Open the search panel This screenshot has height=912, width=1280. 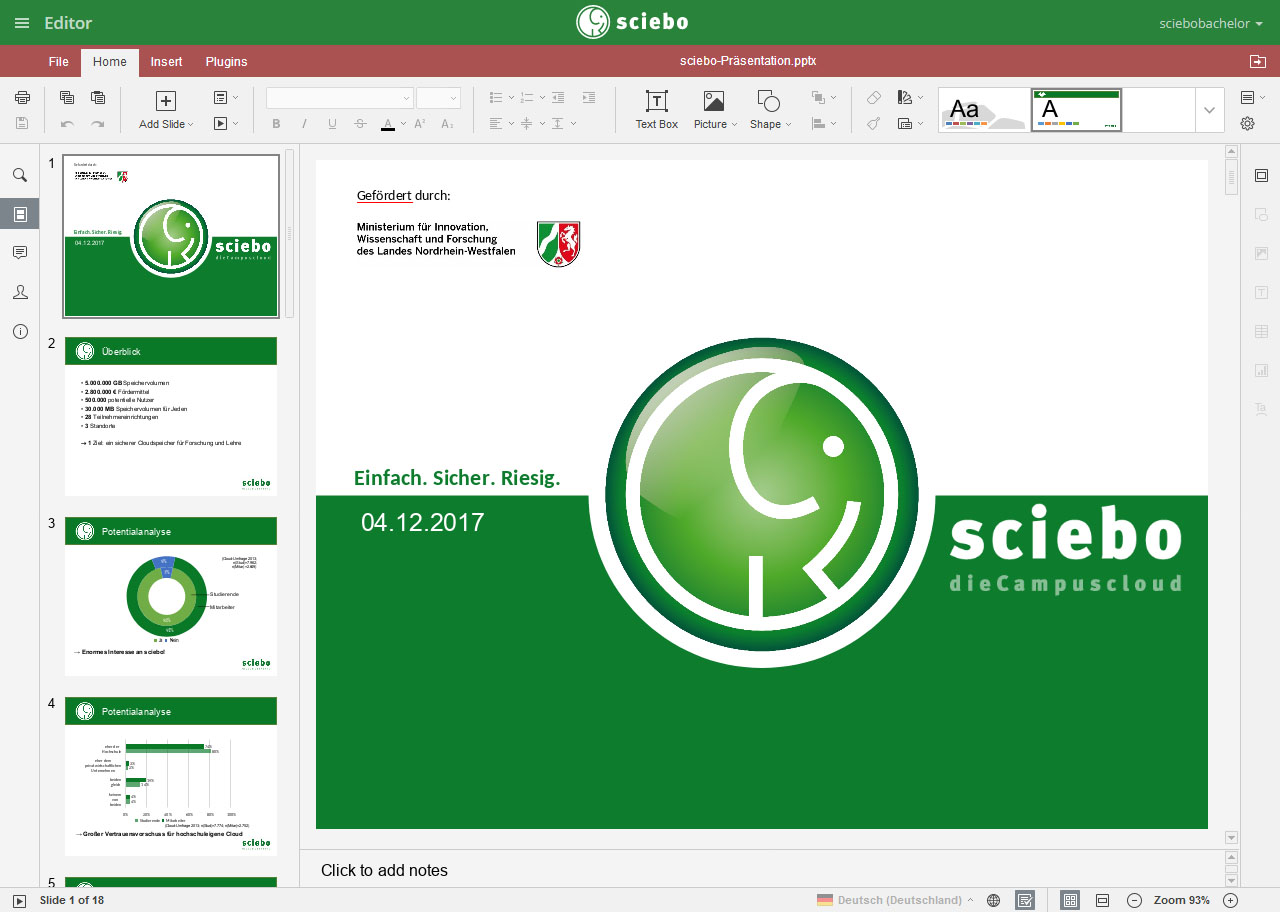tap(20, 174)
